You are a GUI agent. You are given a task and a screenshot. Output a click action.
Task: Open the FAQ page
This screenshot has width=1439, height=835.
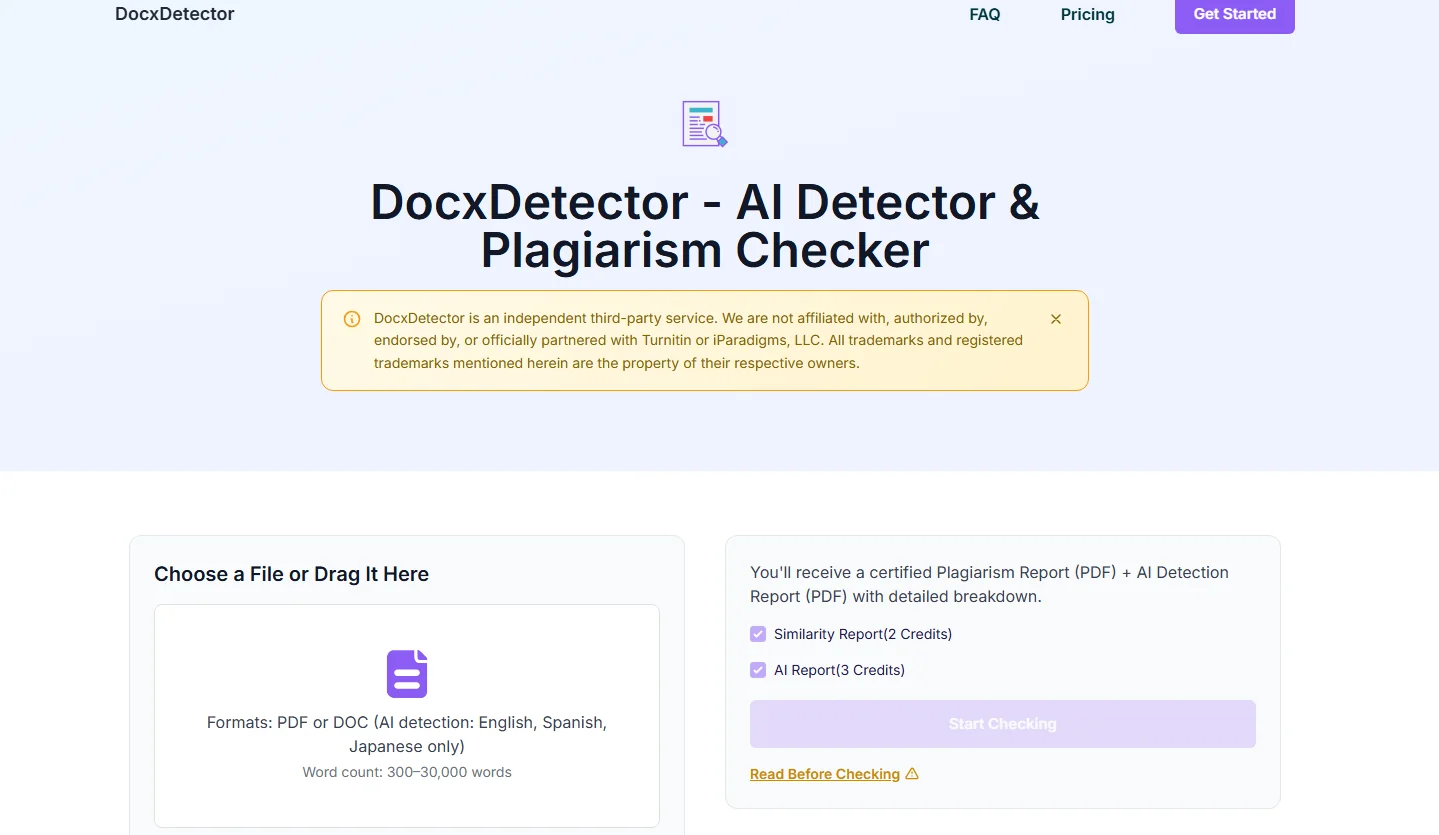click(x=985, y=14)
